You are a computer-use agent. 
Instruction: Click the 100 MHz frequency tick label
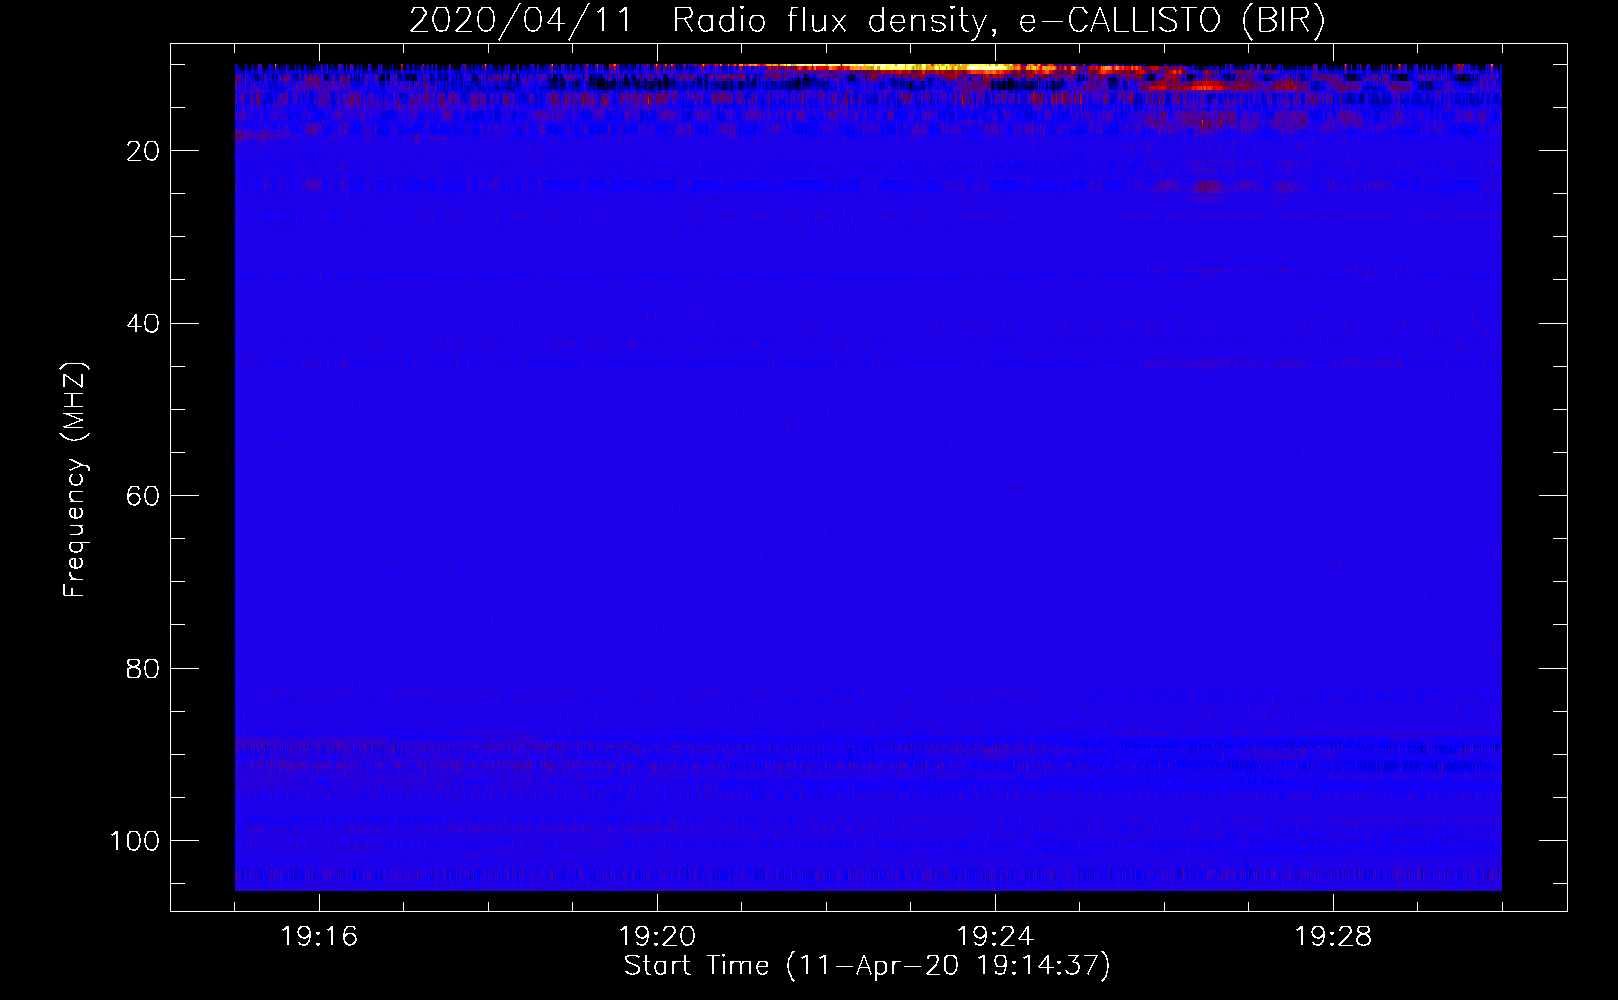pyautogui.click(x=135, y=841)
